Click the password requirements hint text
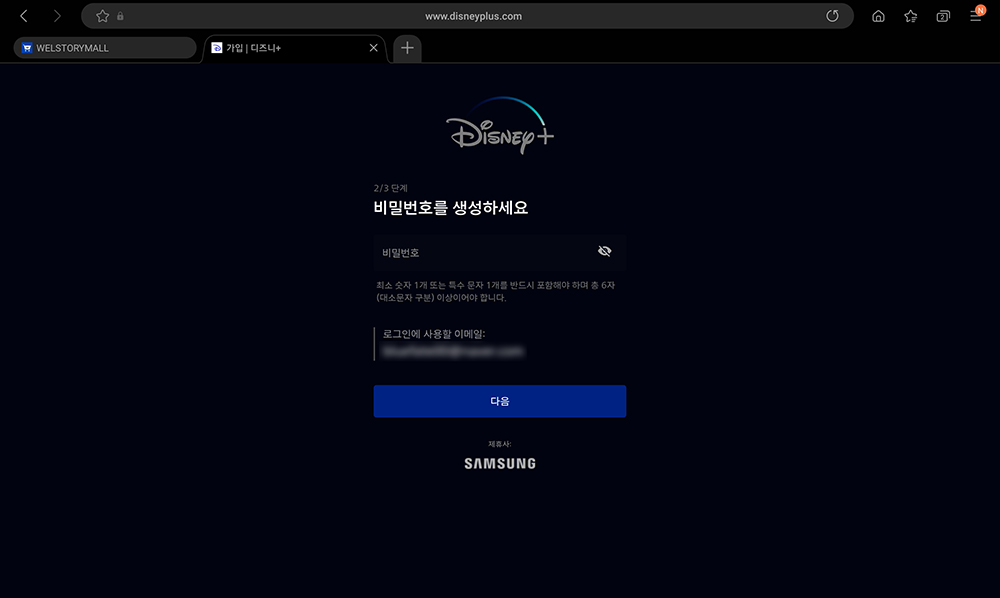 click(x=496, y=291)
